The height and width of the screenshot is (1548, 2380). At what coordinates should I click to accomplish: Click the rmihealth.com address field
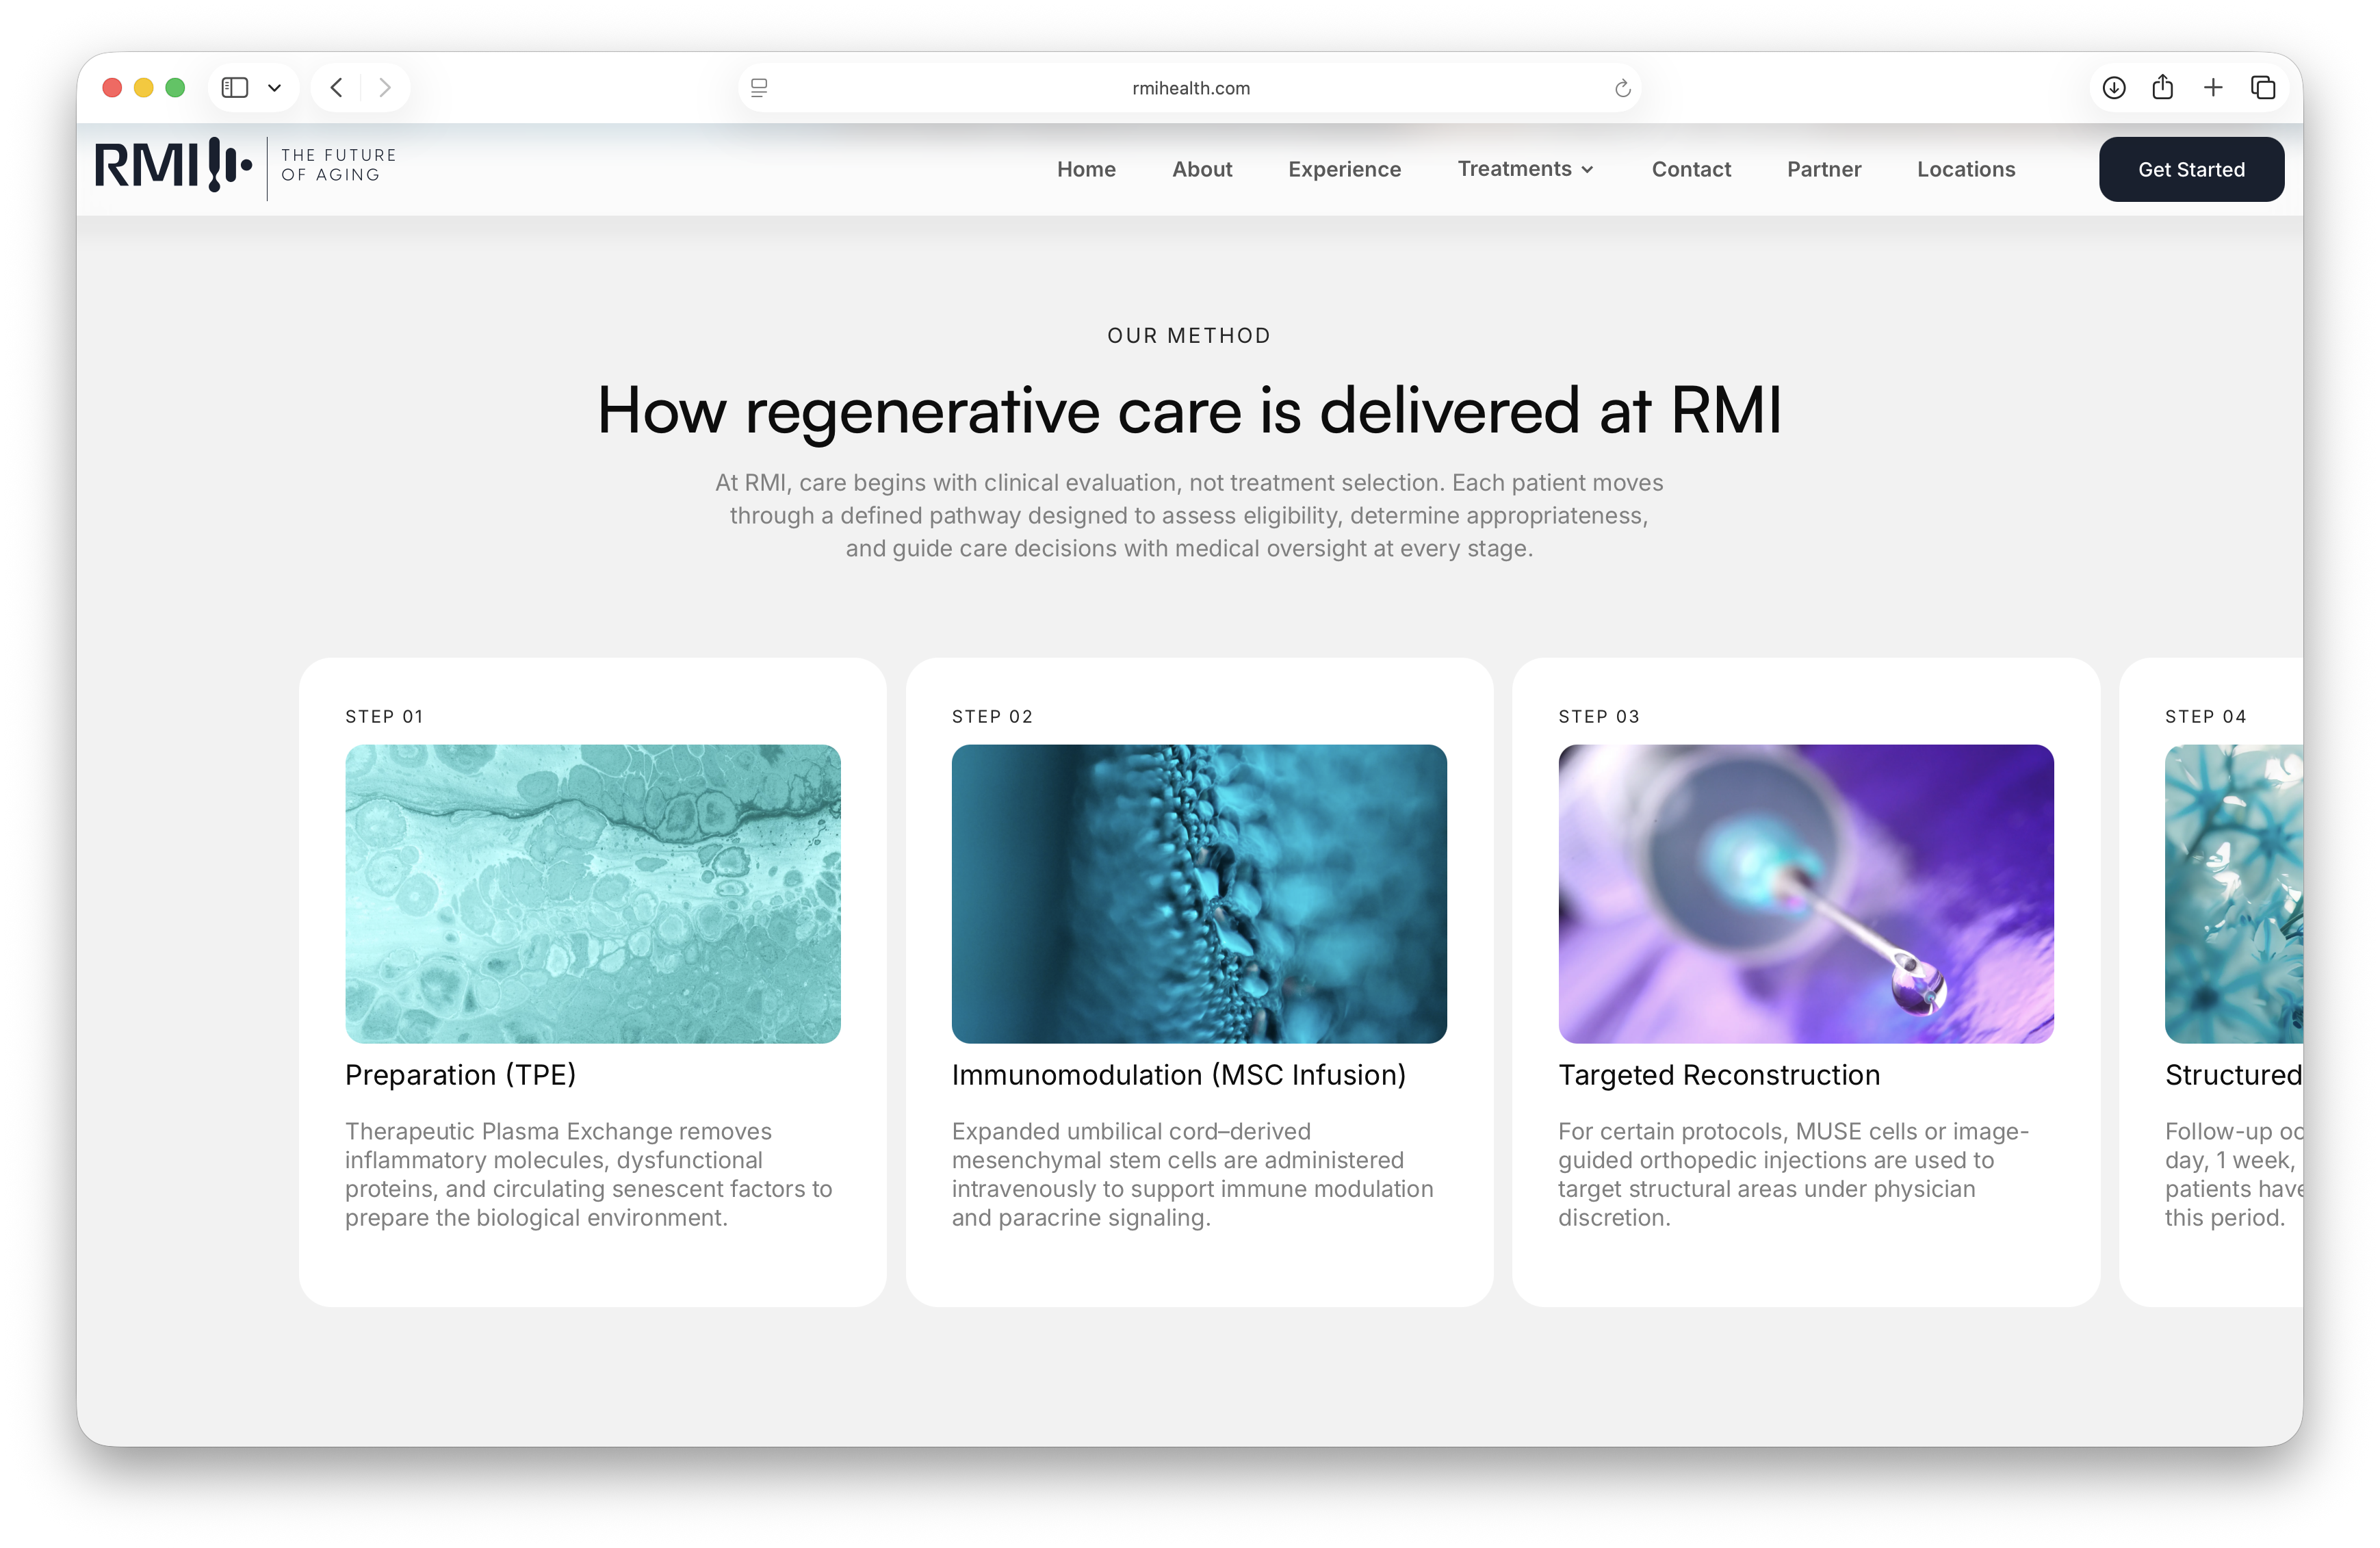click(x=1190, y=88)
